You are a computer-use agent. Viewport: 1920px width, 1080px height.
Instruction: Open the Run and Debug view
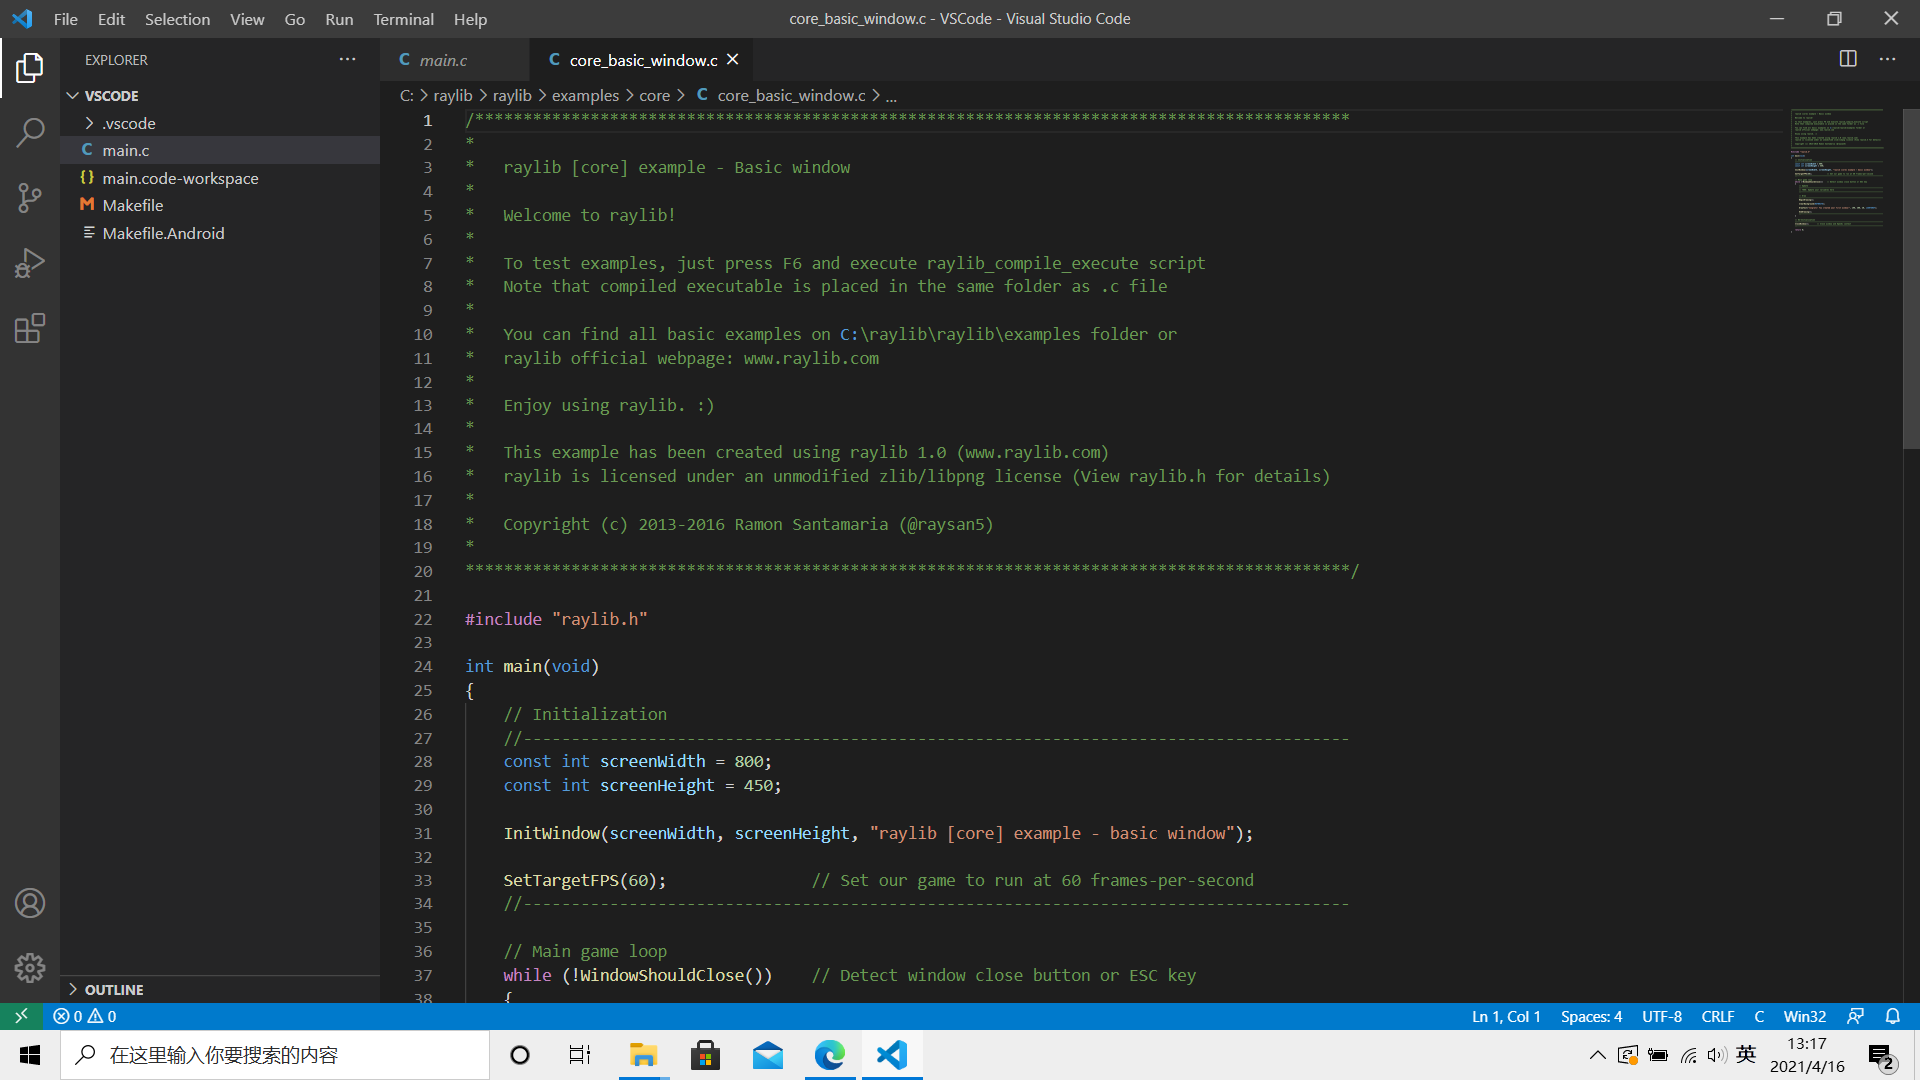(30, 263)
